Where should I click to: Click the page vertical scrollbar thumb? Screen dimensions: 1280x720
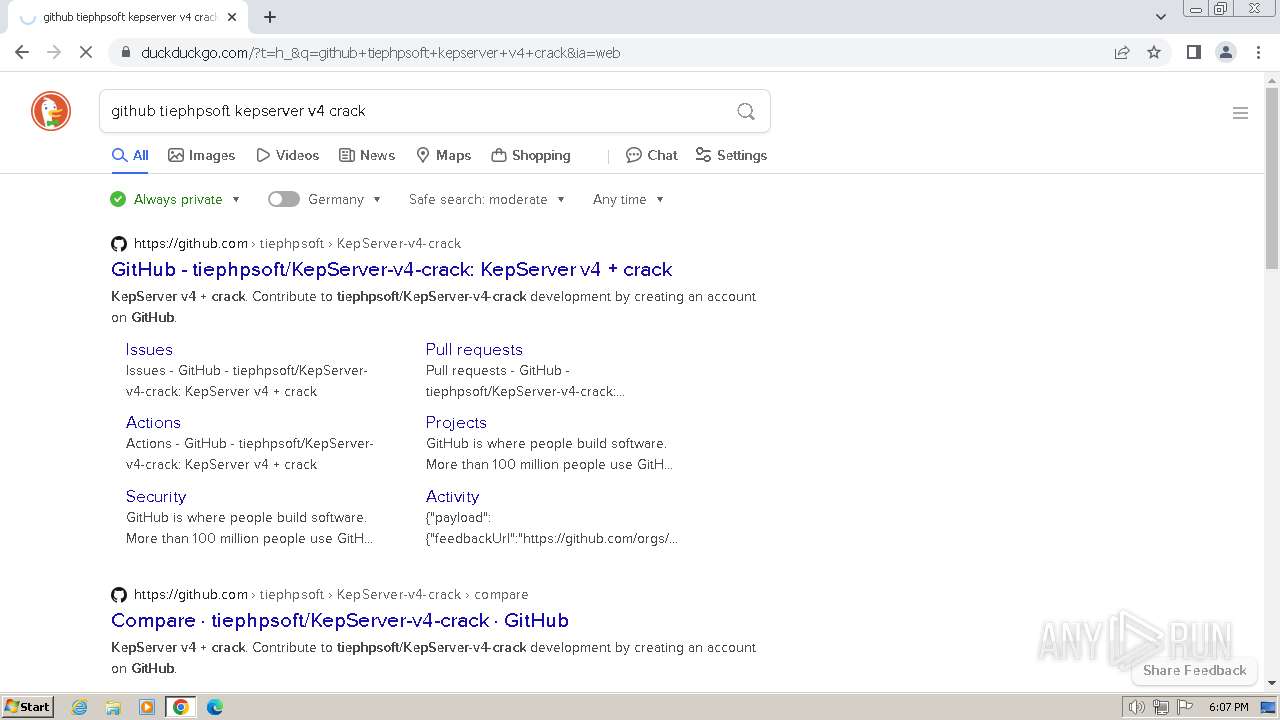pyautogui.click(x=1272, y=178)
